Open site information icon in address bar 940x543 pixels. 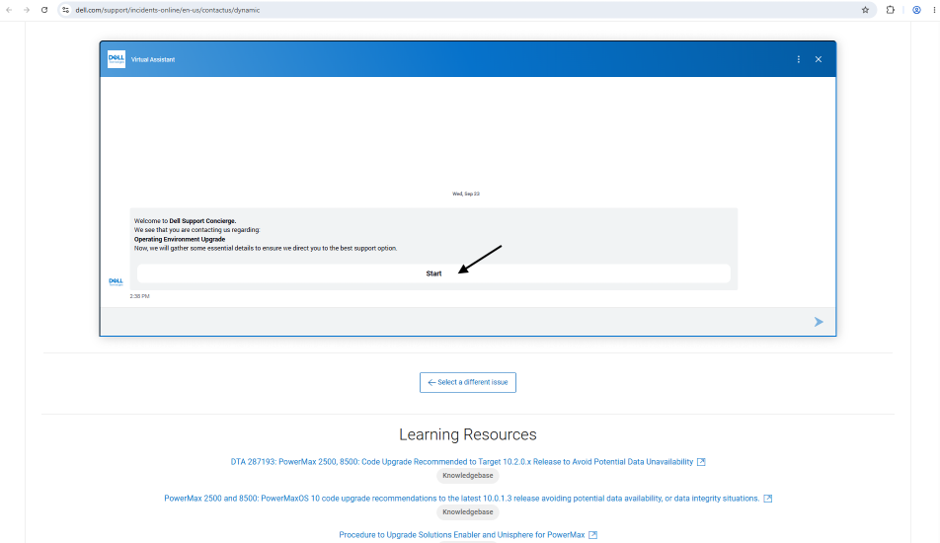click(x=65, y=10)
